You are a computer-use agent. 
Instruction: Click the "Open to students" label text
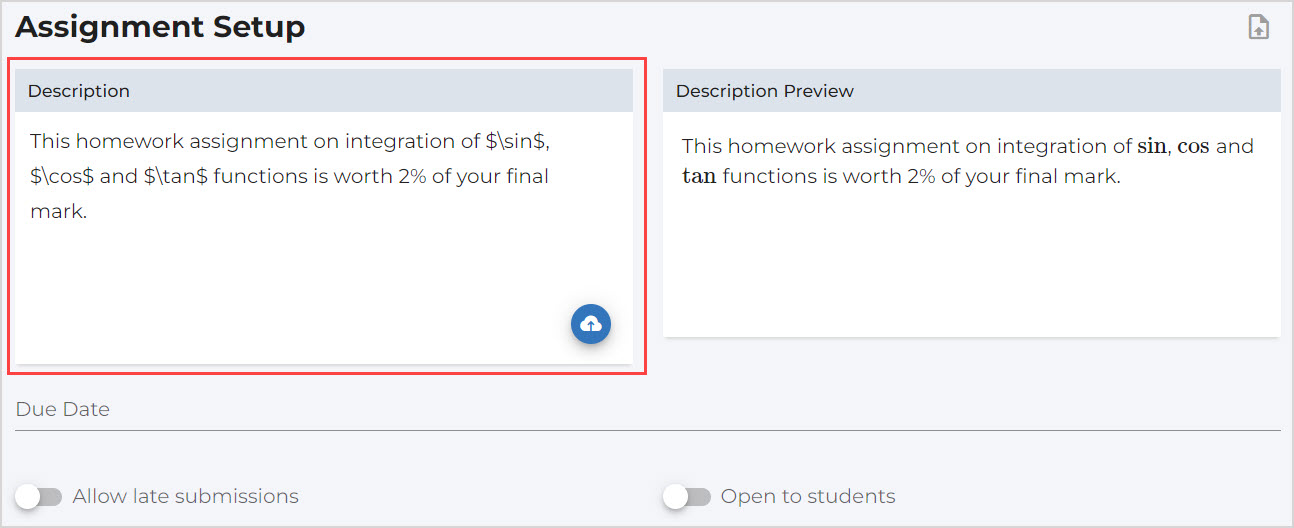807,497
